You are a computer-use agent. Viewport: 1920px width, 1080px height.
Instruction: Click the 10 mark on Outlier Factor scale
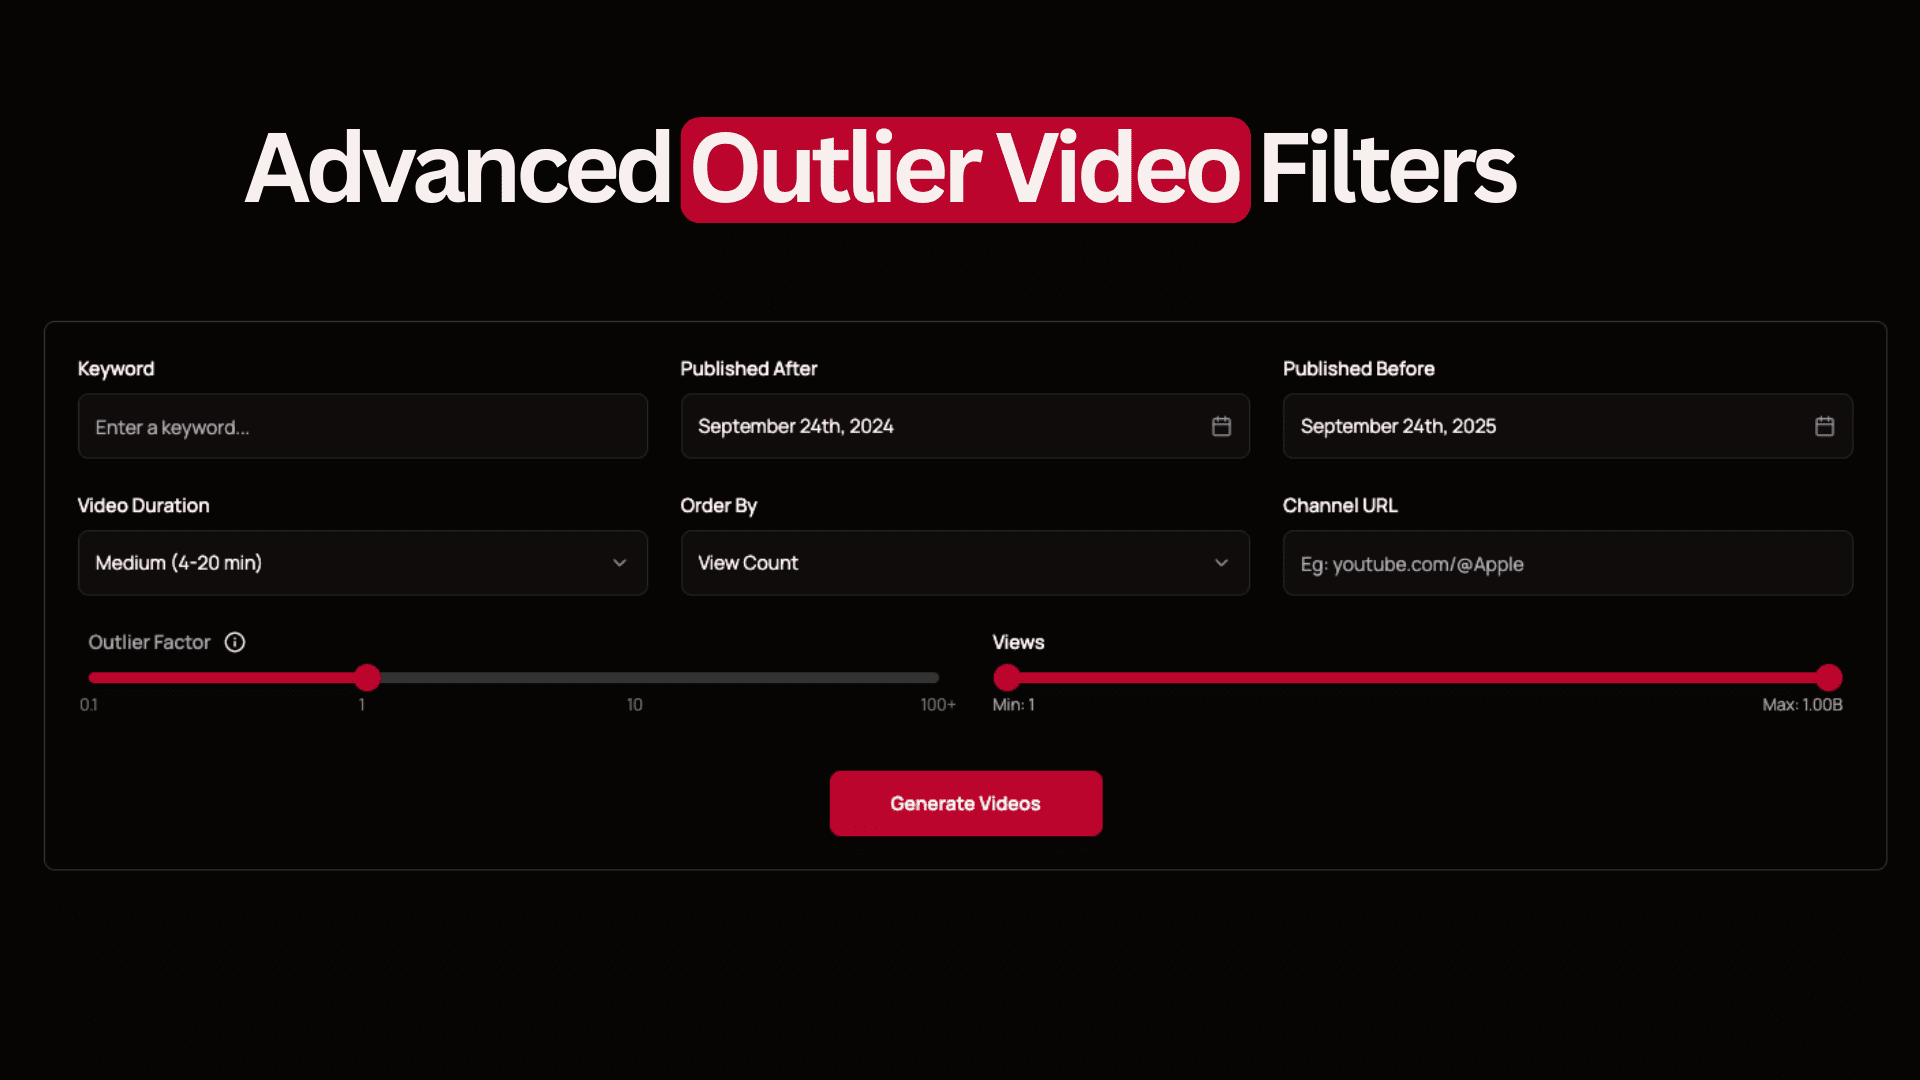(x=634, y=704)
